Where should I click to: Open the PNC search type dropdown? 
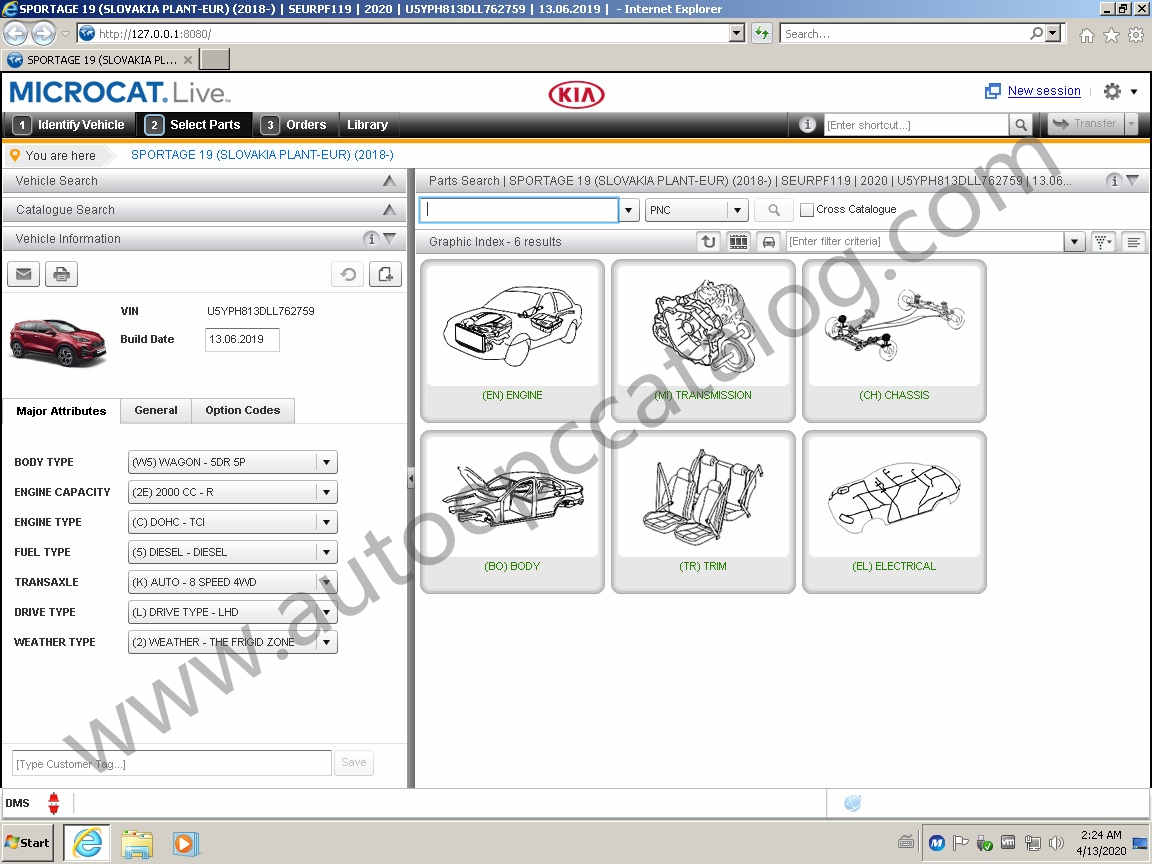coord(738,210)
